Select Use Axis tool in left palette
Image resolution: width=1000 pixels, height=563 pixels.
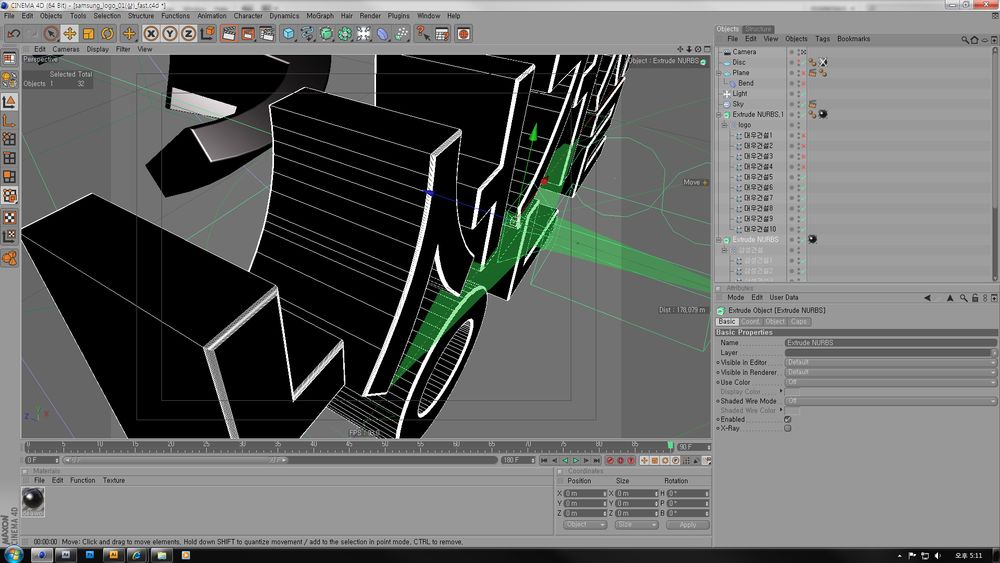[x=10, y=121]
